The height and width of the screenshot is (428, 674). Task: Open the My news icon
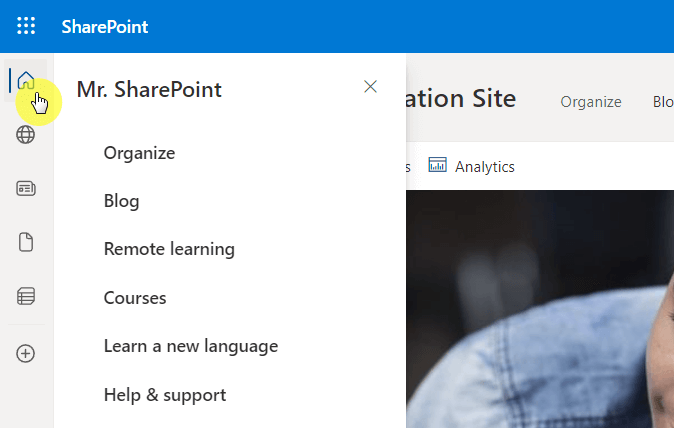(x=26, y=189)
